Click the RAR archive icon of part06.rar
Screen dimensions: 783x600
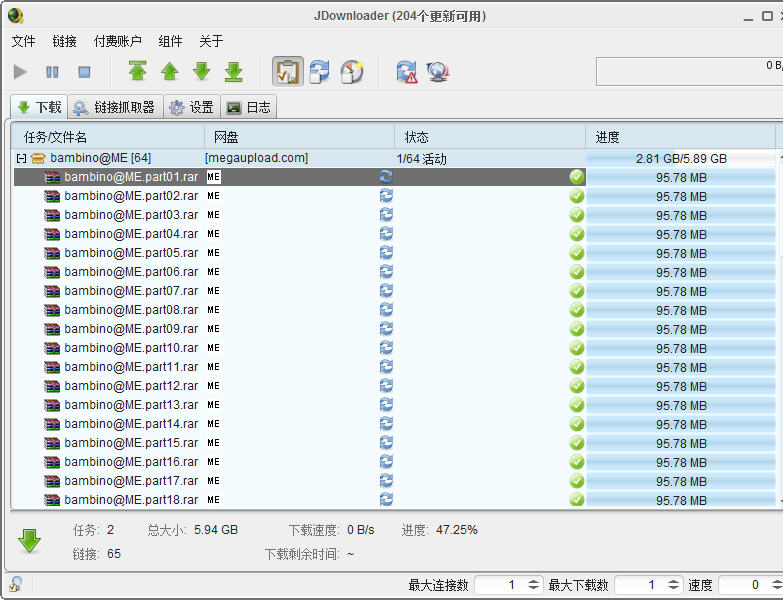click(x=52, y=272)
